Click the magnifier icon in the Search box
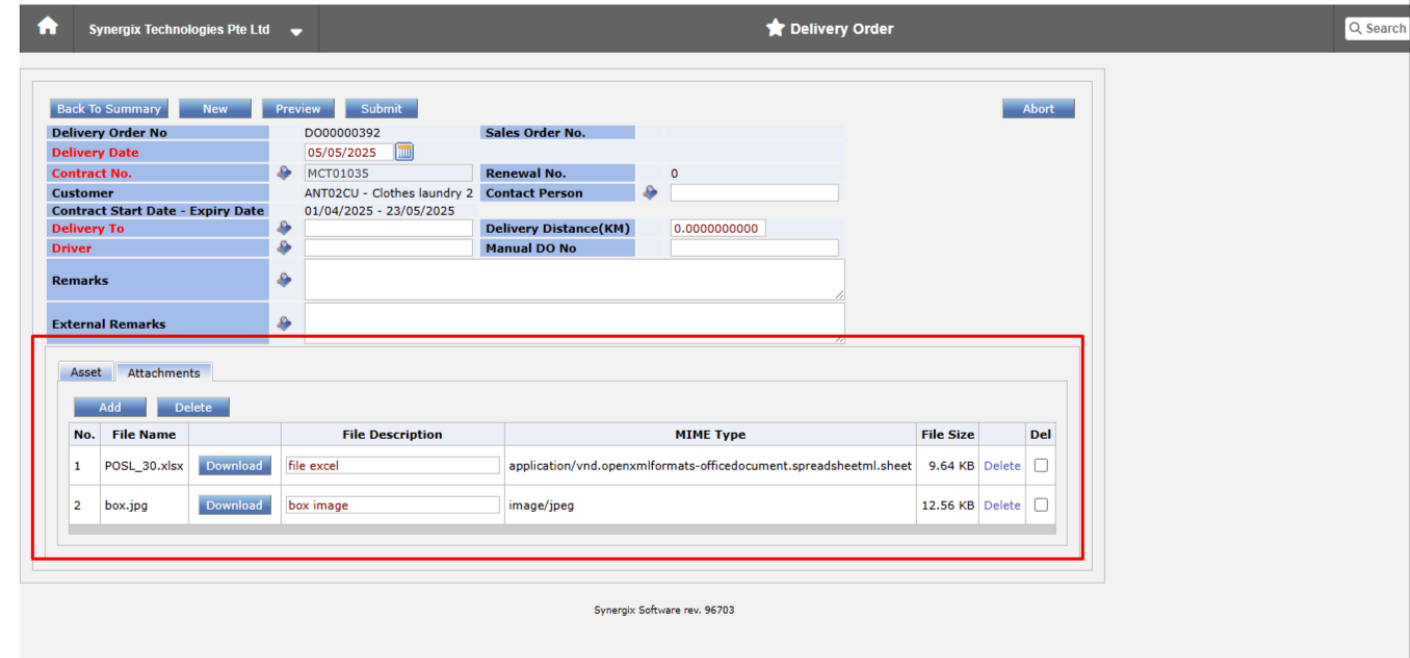This screenshot has height=658, width=1410. point(1354,28)
